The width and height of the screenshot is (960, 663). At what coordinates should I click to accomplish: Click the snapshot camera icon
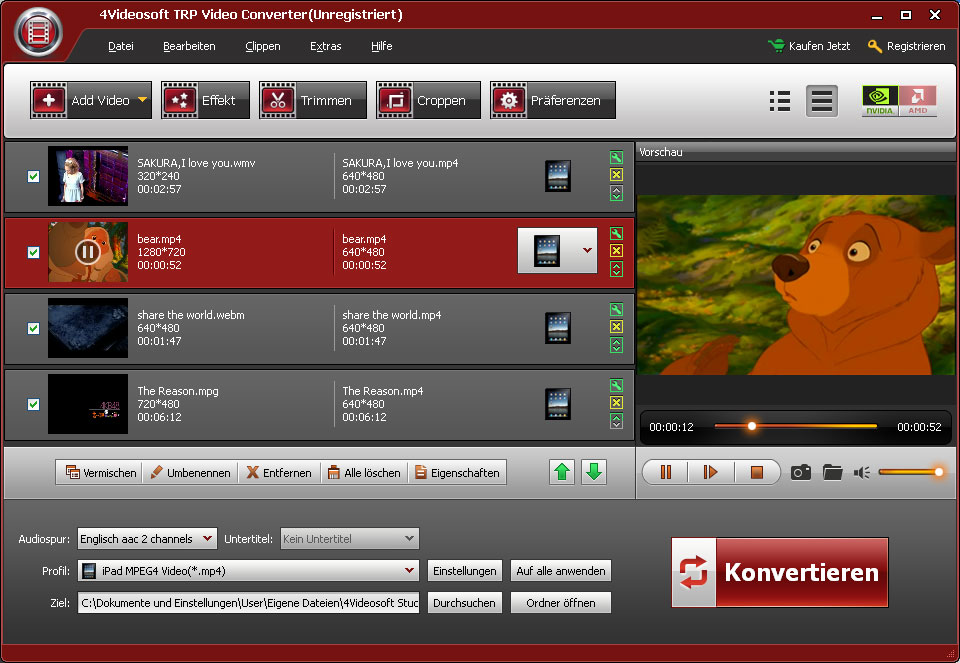point(801,472)
